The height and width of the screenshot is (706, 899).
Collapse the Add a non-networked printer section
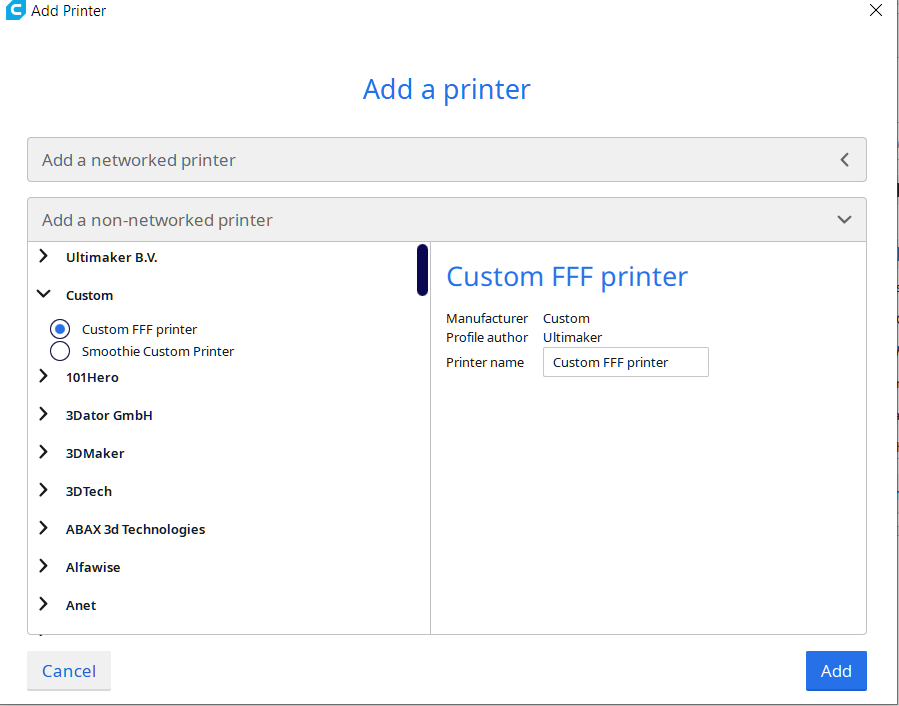[447, 220]
